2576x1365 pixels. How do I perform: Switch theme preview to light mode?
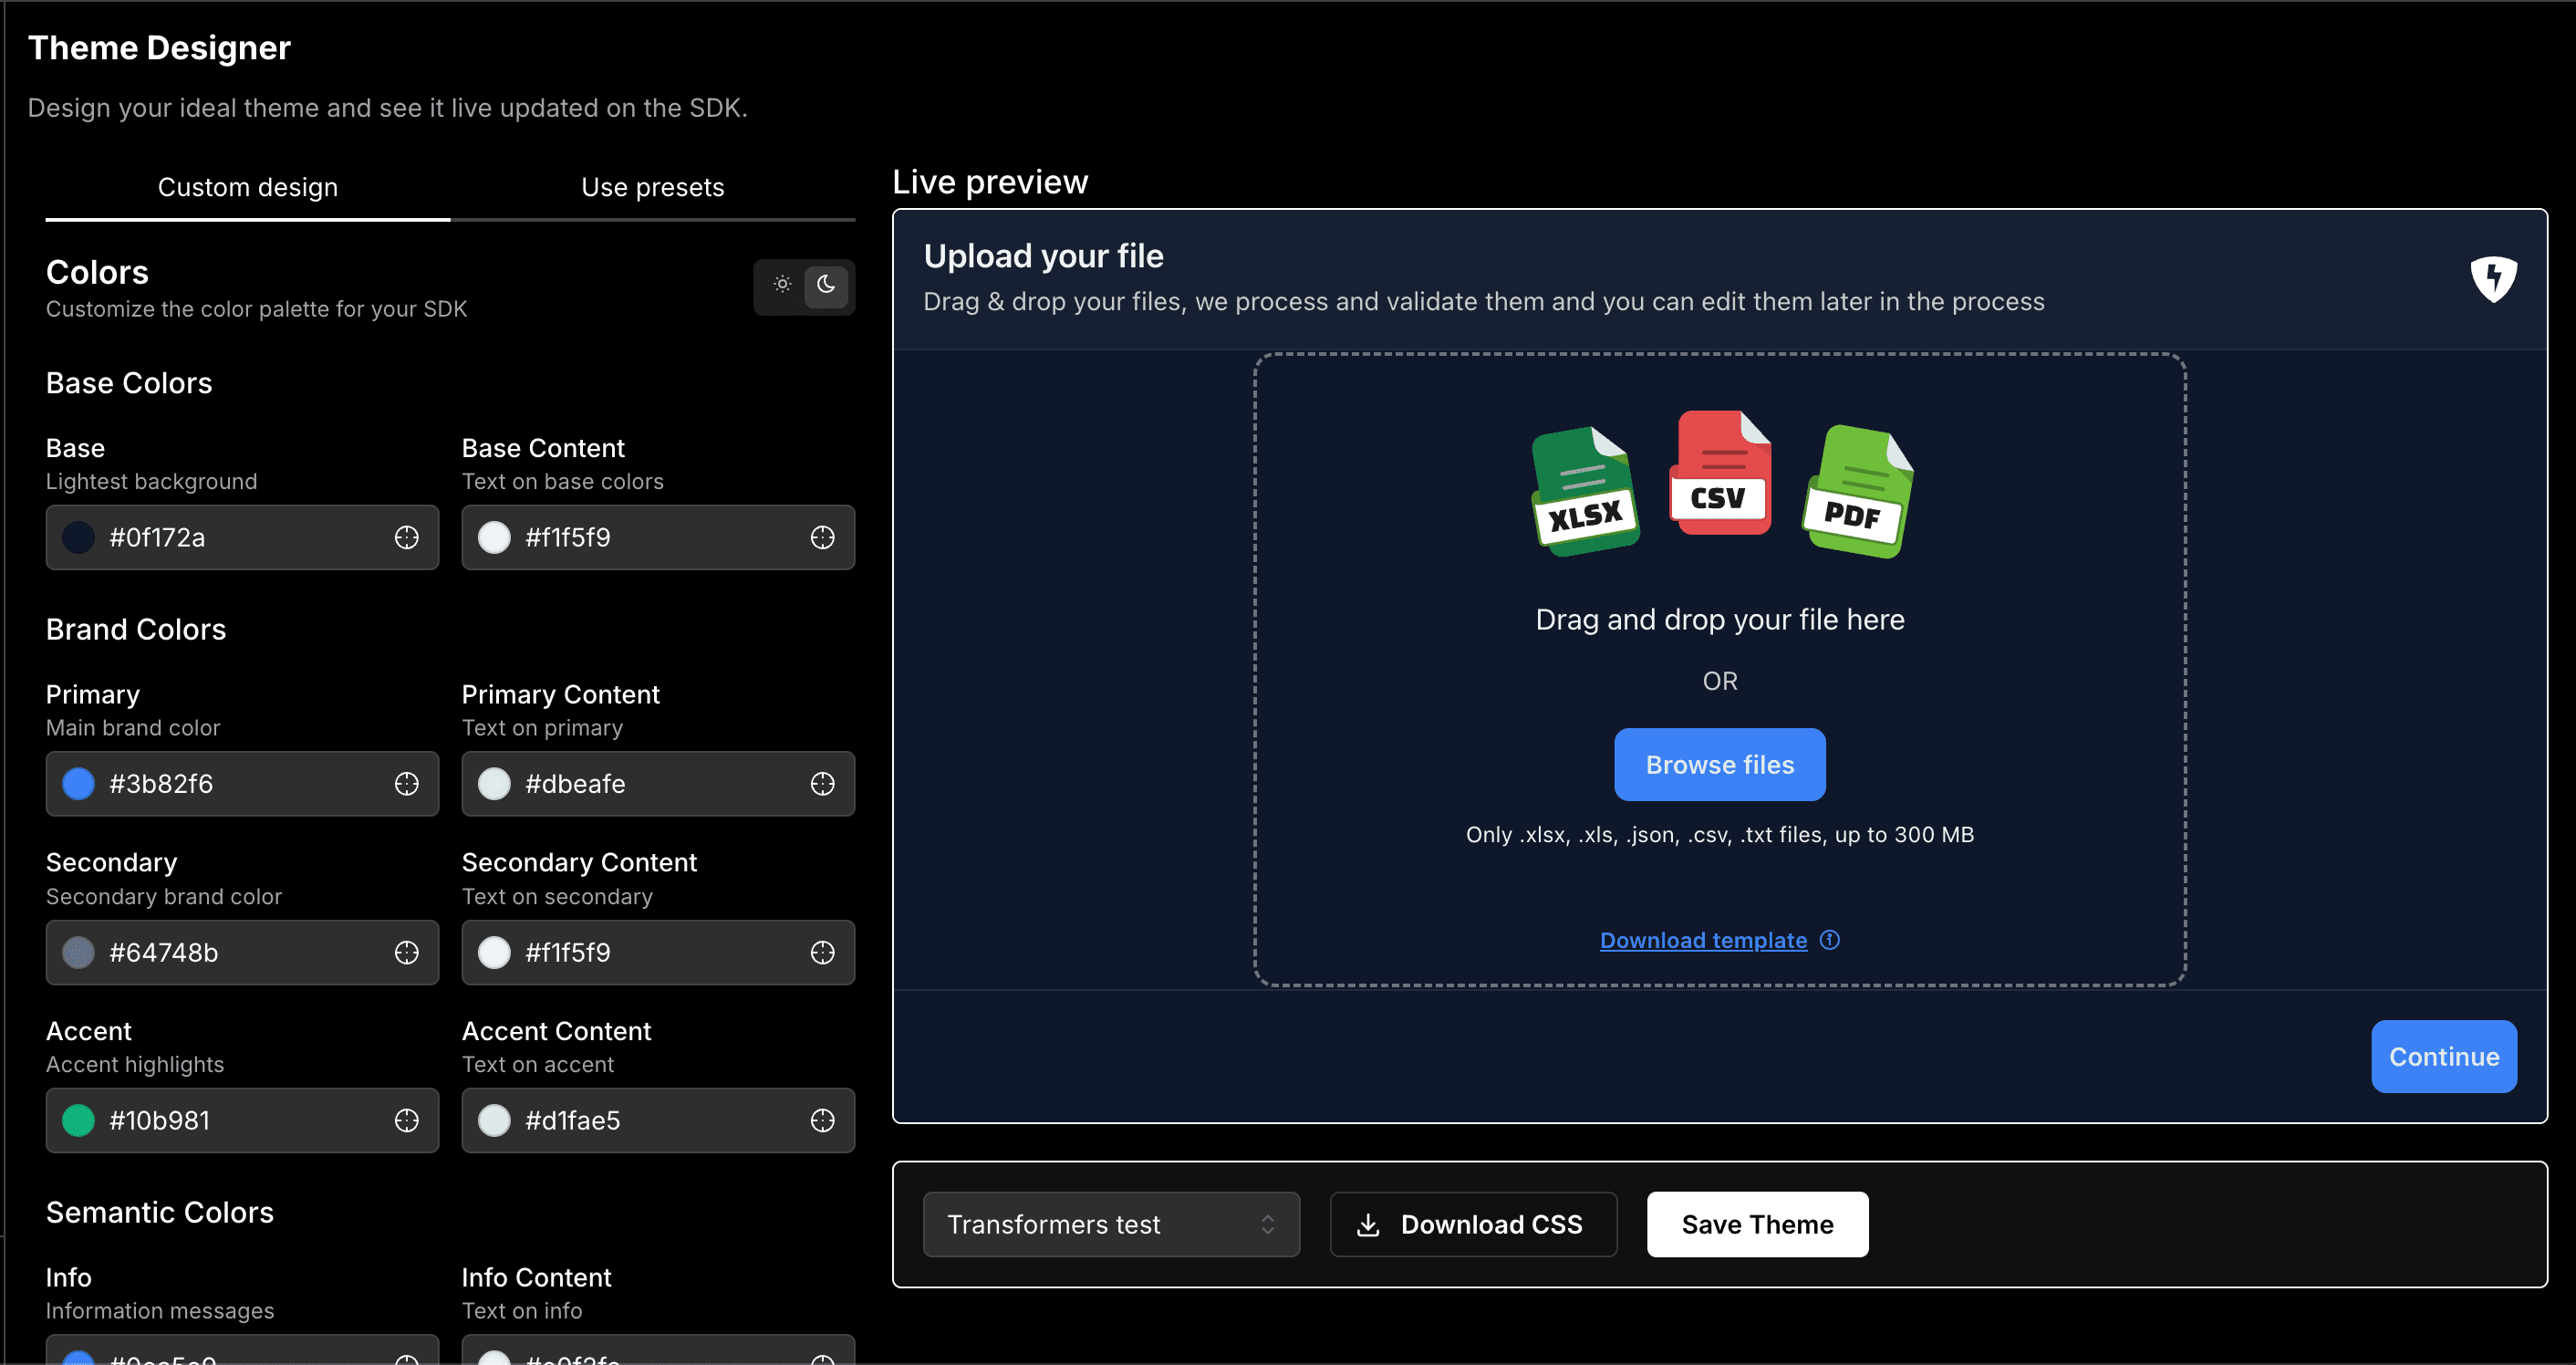point(782,287)
